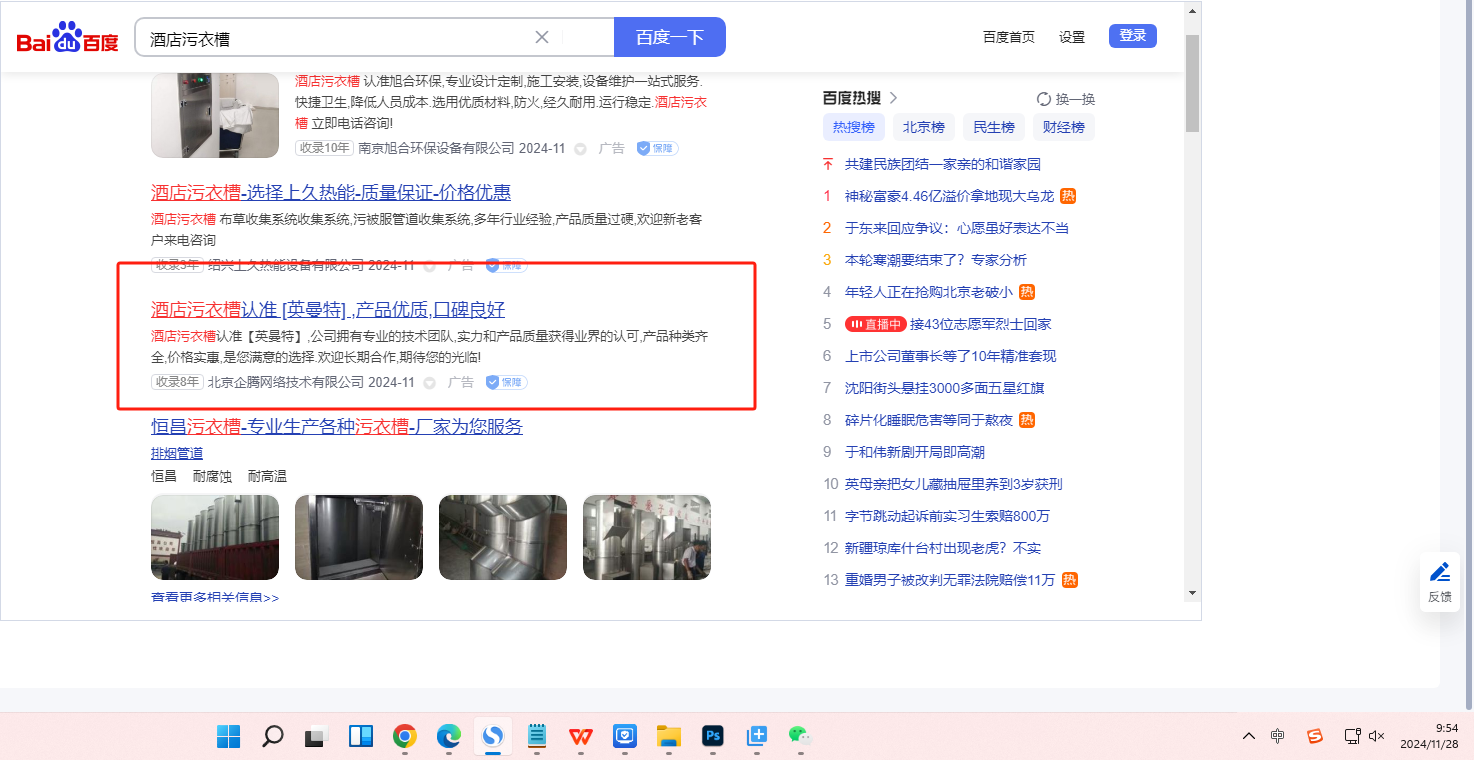Screen dimensions: 1474x760
Task: Click the search input containing 酒店污衣槽
Action: coord(335,38)
